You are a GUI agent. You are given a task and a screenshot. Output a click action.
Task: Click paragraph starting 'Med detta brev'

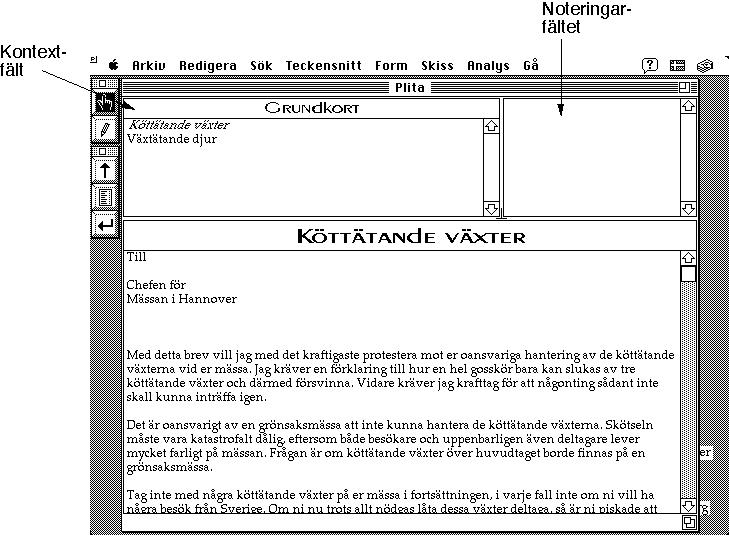click(x=400, y=376)
